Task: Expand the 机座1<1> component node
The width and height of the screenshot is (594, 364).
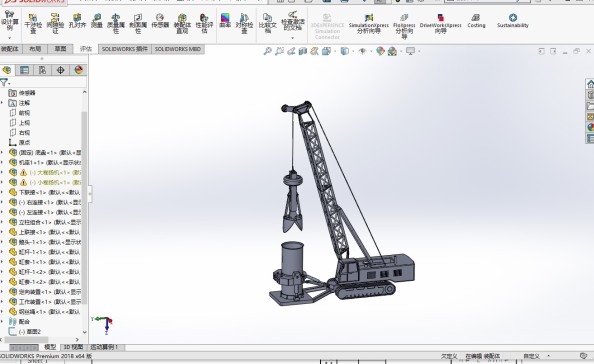Action: click(2, 162)
